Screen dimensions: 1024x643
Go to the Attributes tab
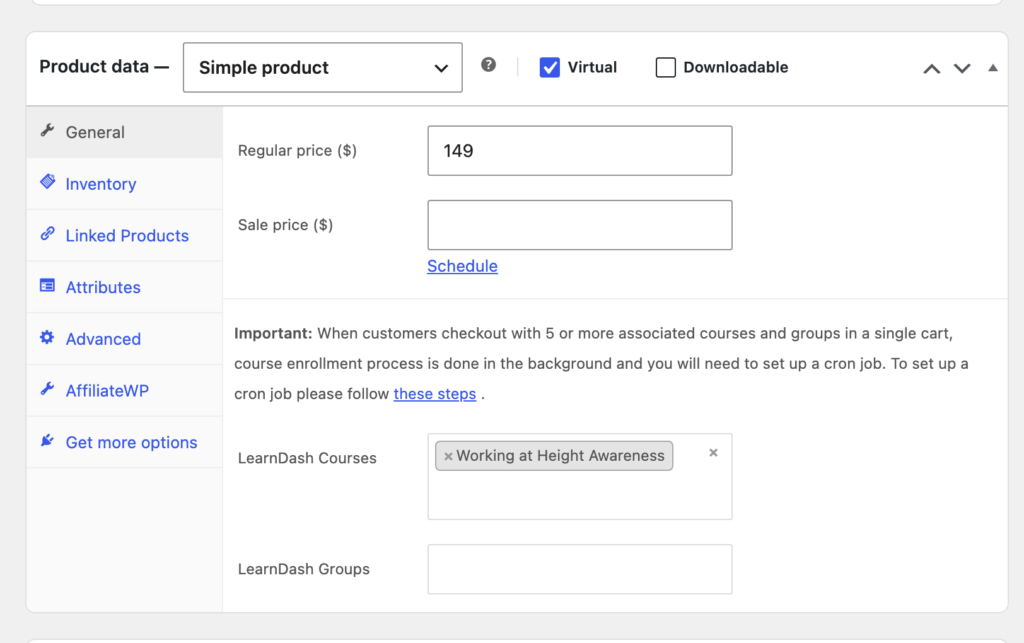click(x=124, y=287)
